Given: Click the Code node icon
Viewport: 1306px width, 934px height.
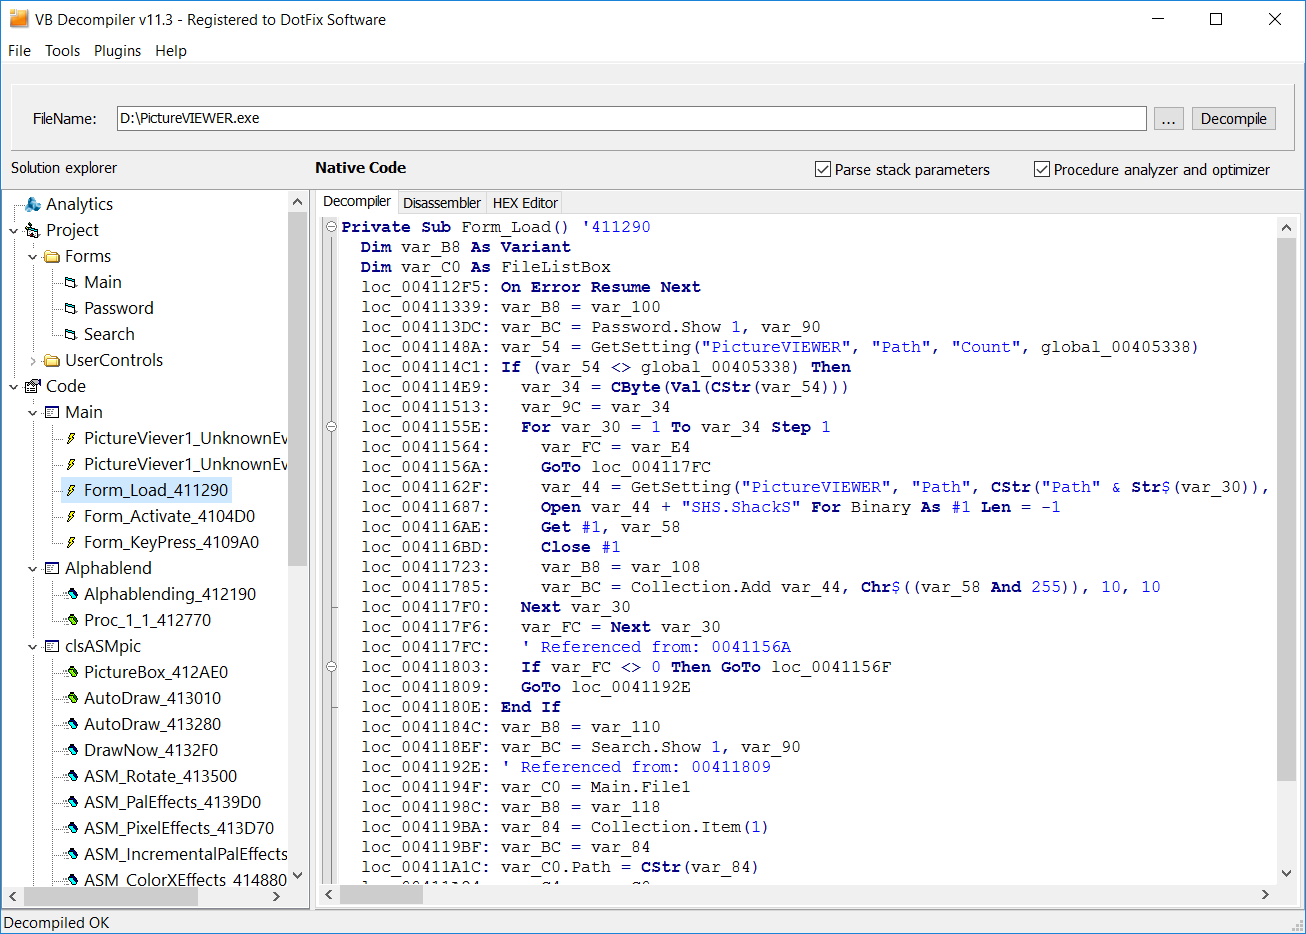Looking at the screenshot, I should tap(33, 386).
